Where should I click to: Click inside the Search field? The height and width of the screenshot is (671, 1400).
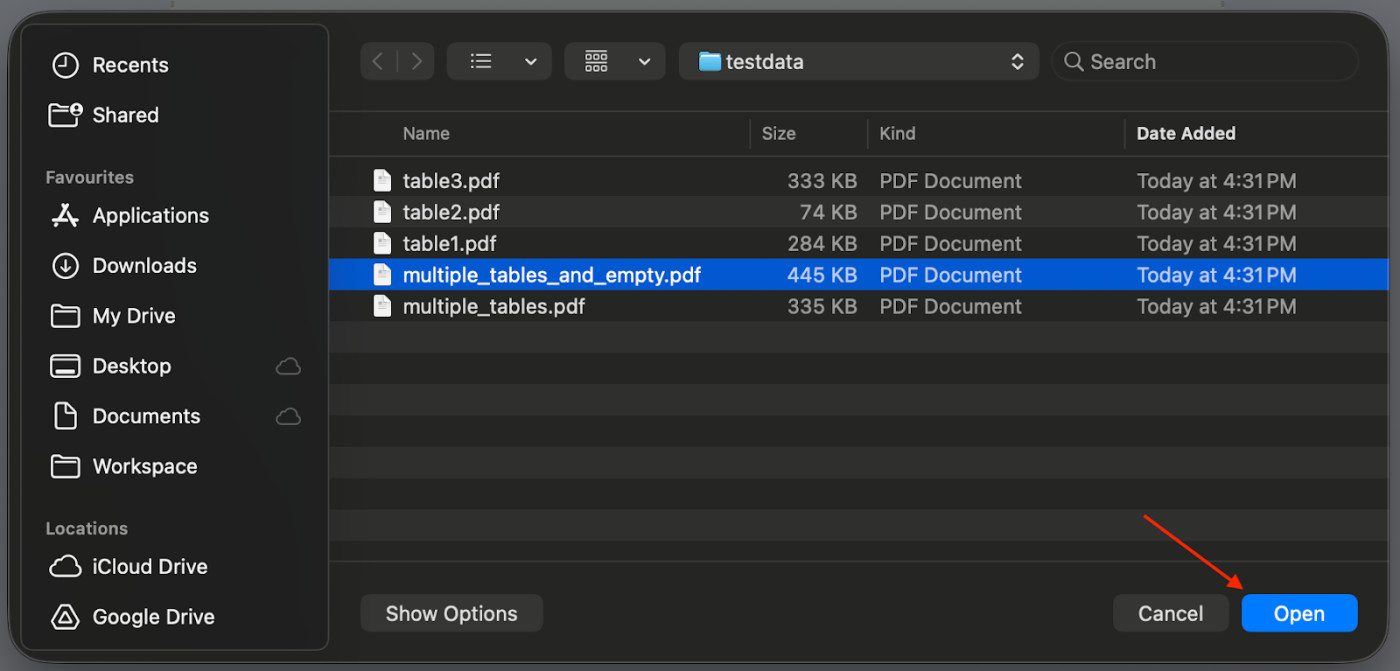pos(1160,61)
